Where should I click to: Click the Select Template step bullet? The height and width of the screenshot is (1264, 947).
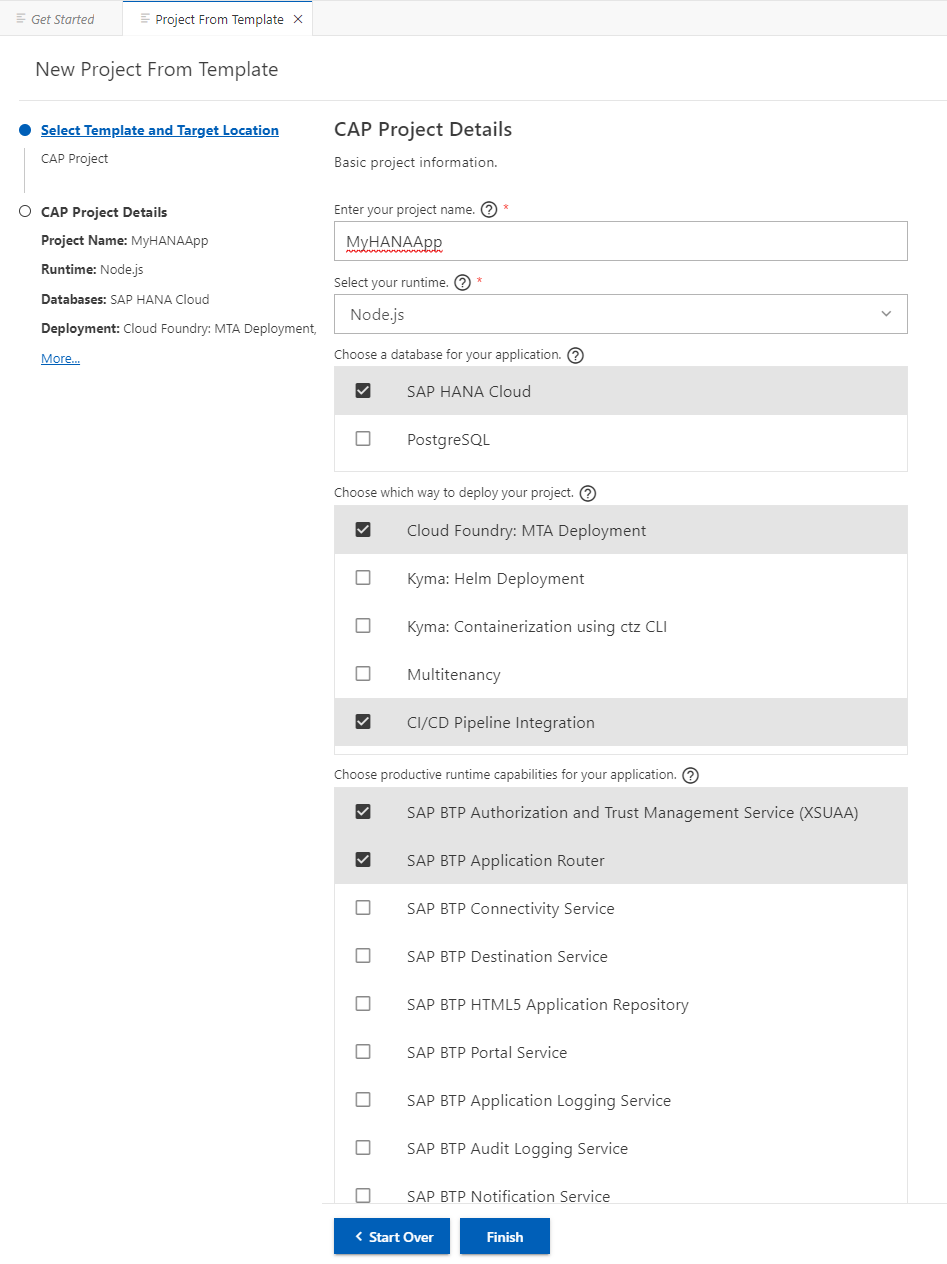(25, 131)
